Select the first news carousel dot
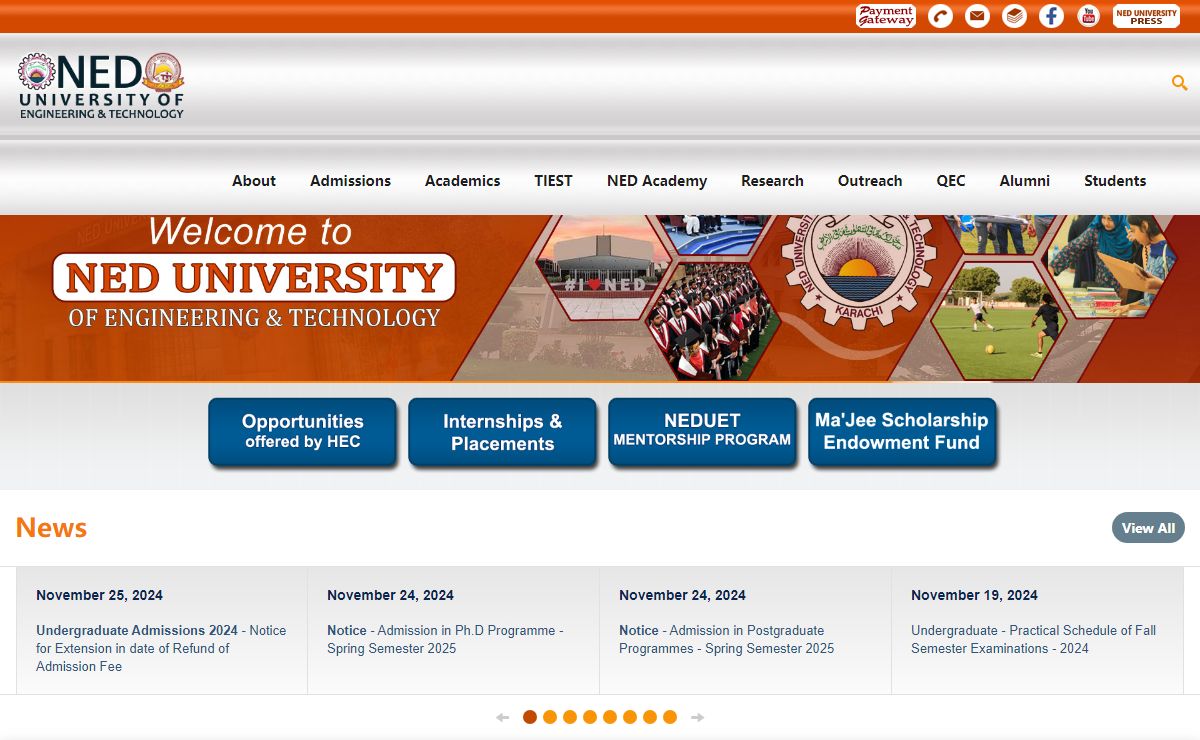Screen dimensions: 1200x740 tap(530, 717)
